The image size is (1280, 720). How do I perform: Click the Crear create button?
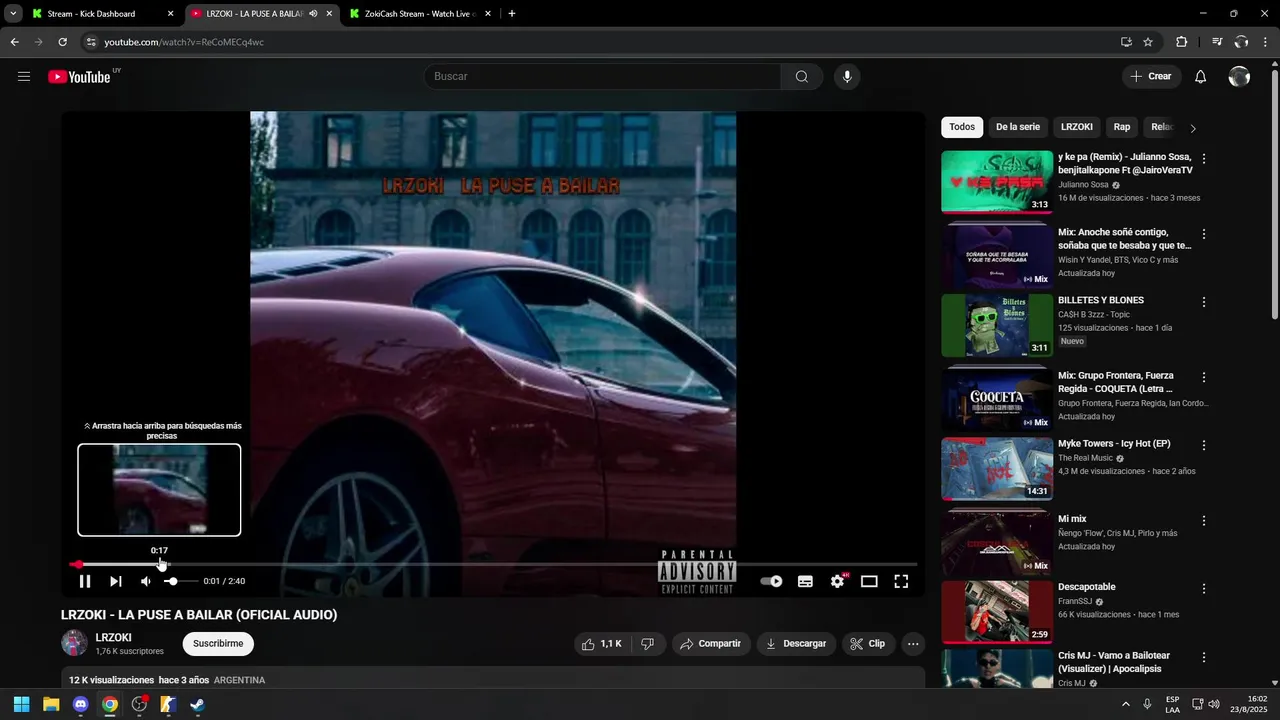tap(1151, 77)
